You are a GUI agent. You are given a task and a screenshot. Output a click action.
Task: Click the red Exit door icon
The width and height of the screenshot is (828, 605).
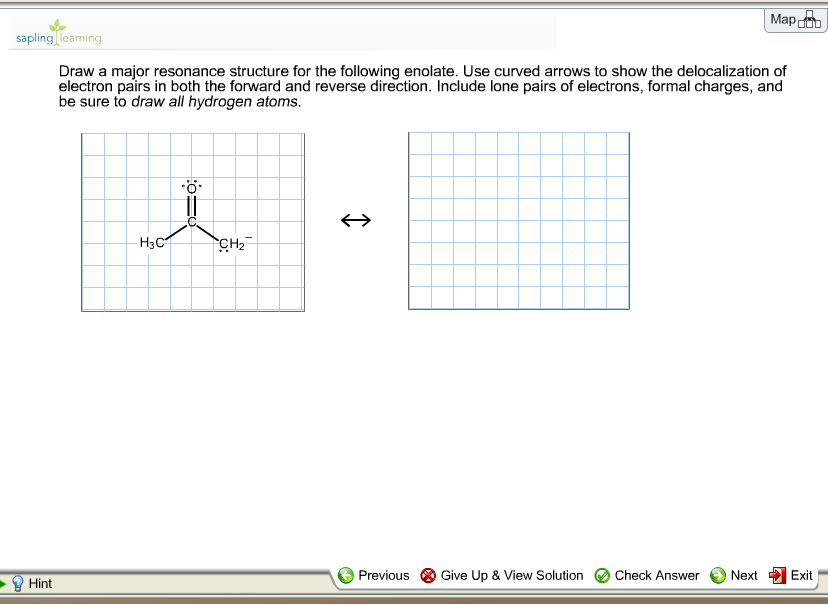pyautogui.click(x=777, y=575)
